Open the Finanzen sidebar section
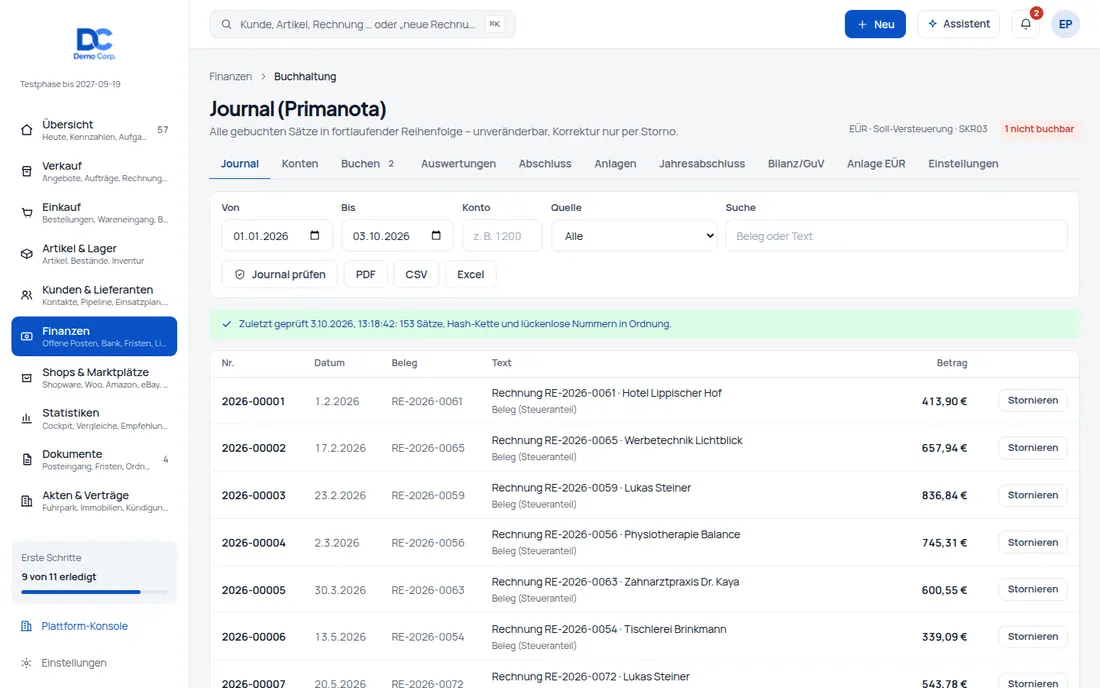 pyautogui.click(x=94, y=336)
